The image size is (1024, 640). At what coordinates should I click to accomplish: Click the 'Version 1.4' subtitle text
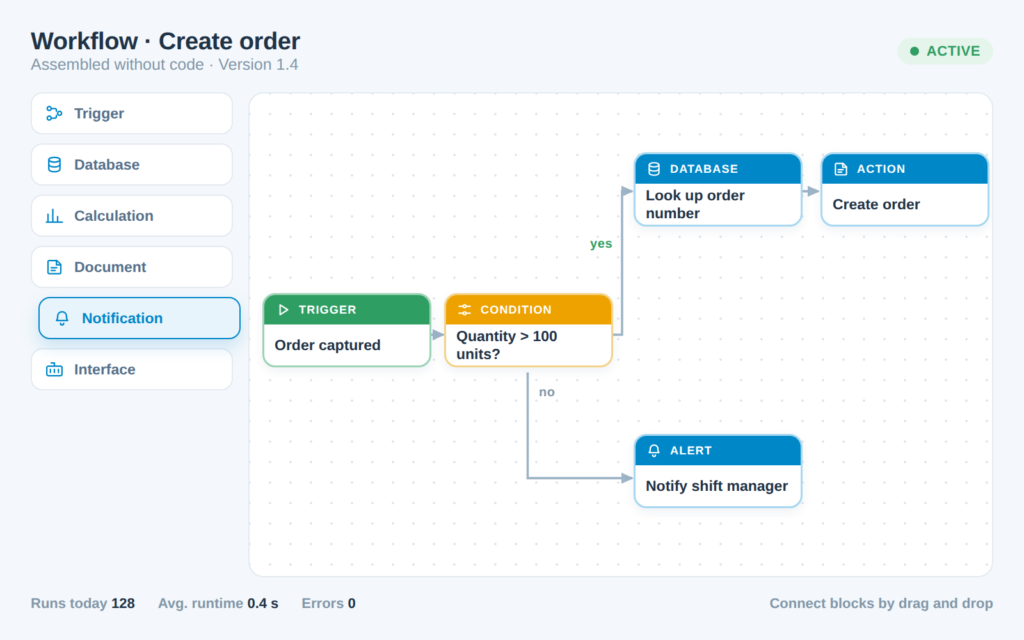tap(258, 65)
